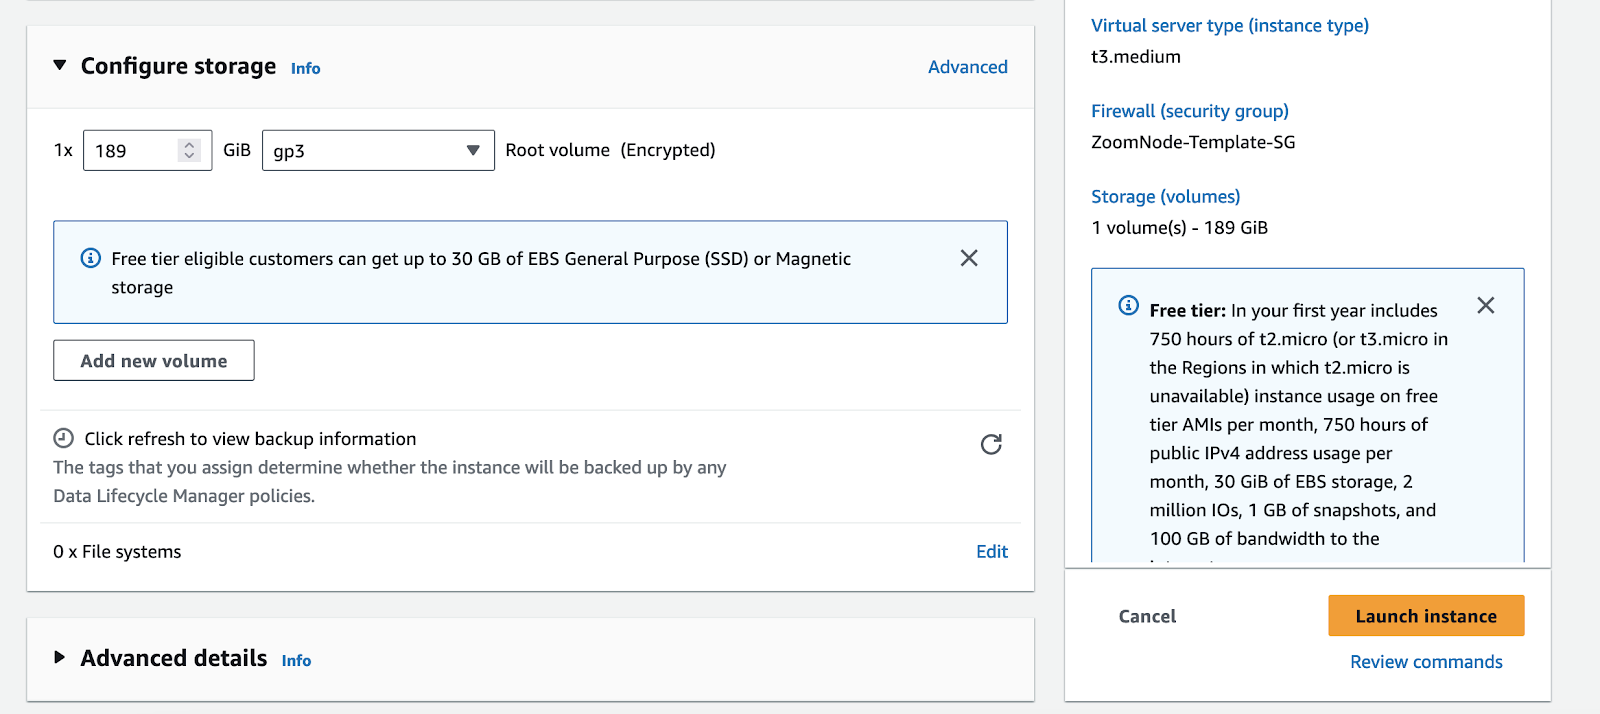
Task: Increase the root volume size with the stepper
Action: [x=189, y=144]
